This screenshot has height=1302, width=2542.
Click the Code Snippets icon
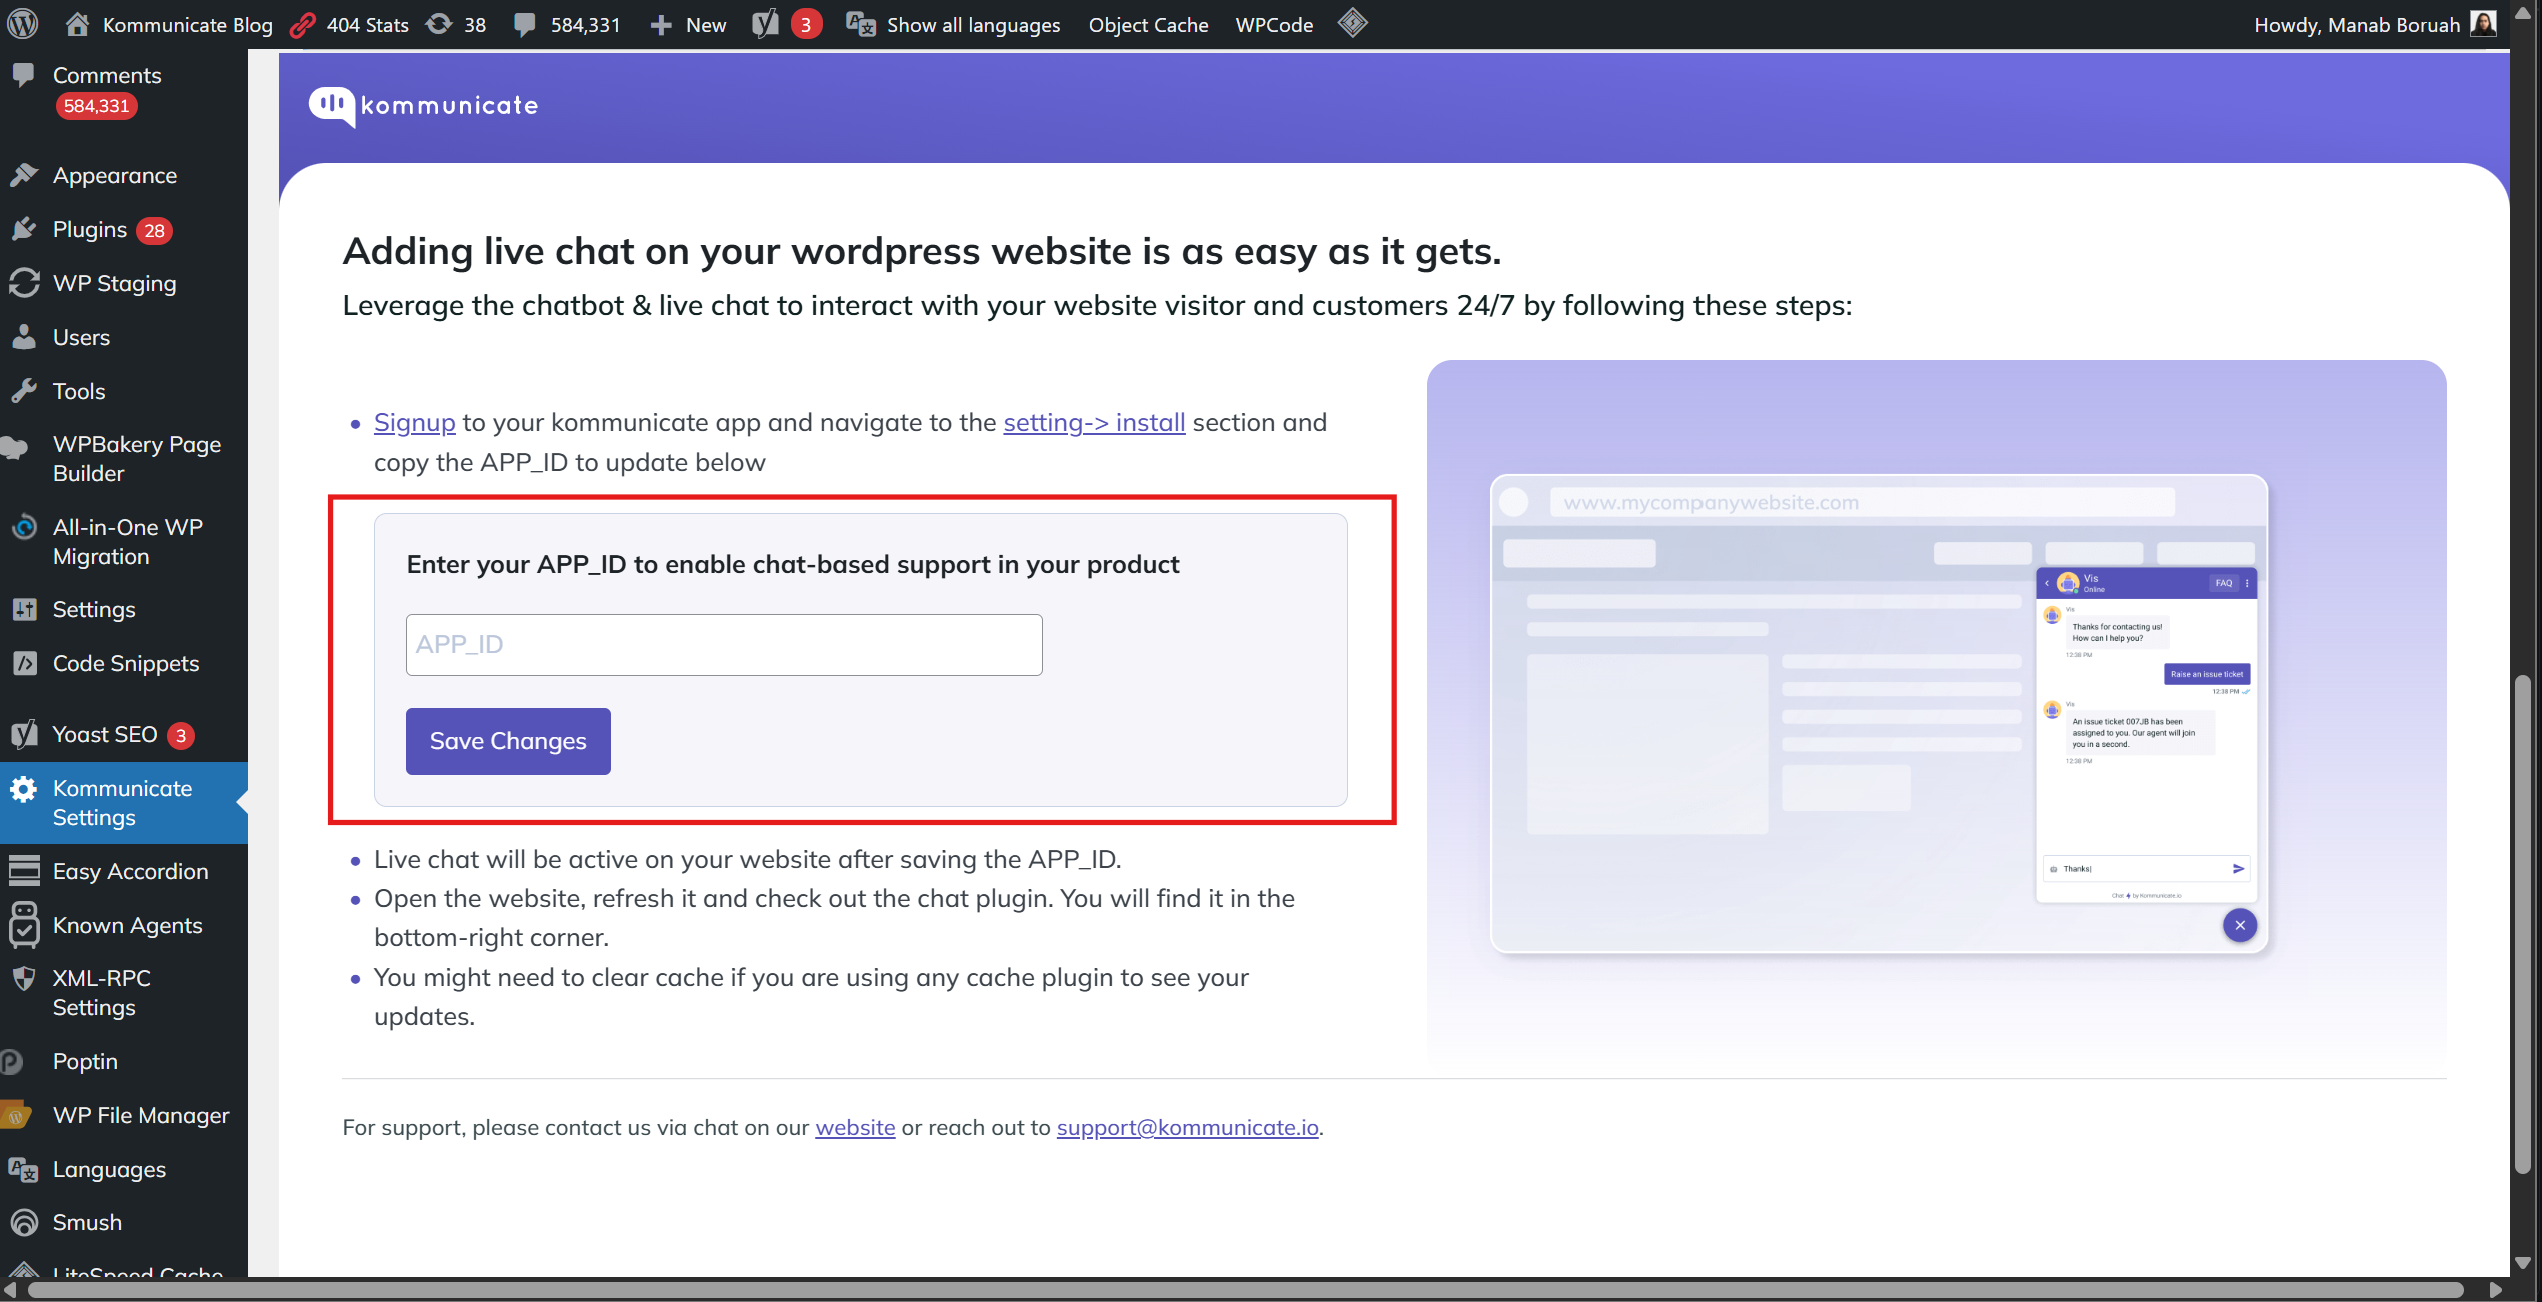coord(24,663)
